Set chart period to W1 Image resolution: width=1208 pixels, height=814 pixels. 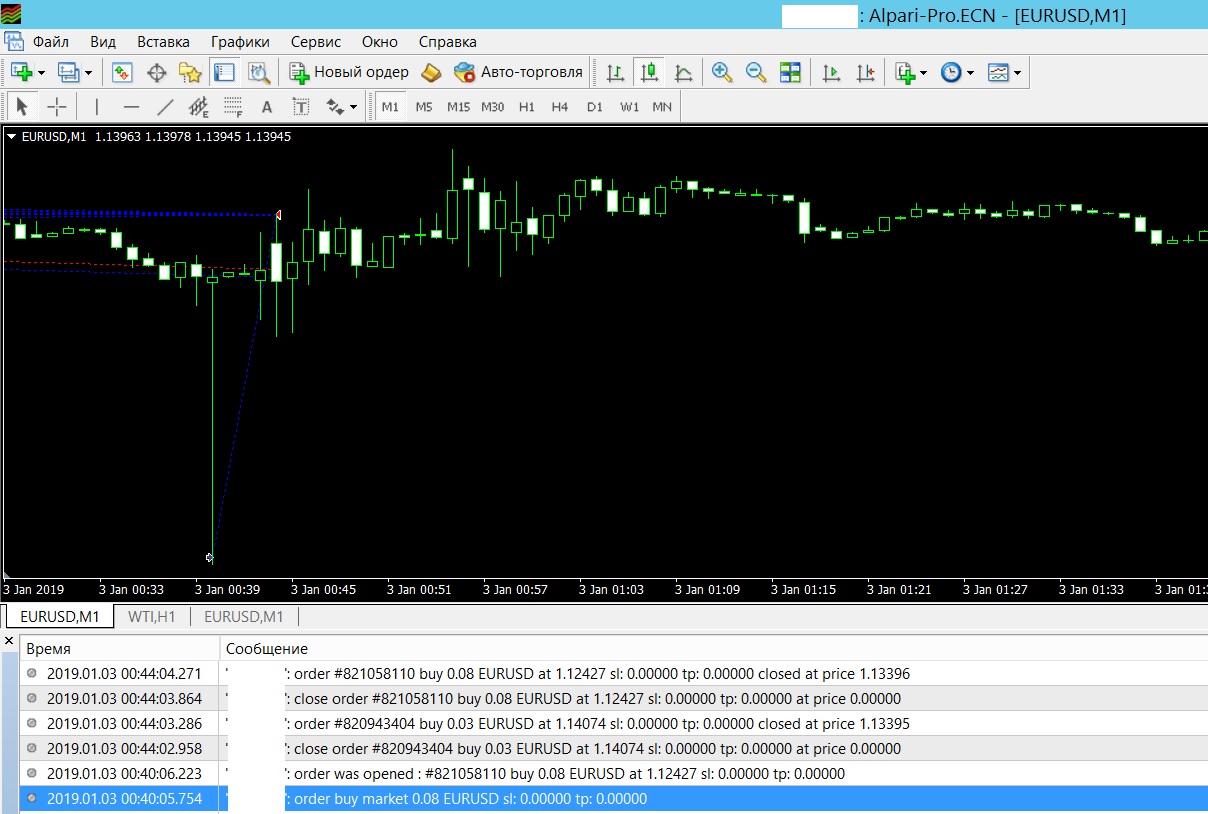click(x=629, y=106)
